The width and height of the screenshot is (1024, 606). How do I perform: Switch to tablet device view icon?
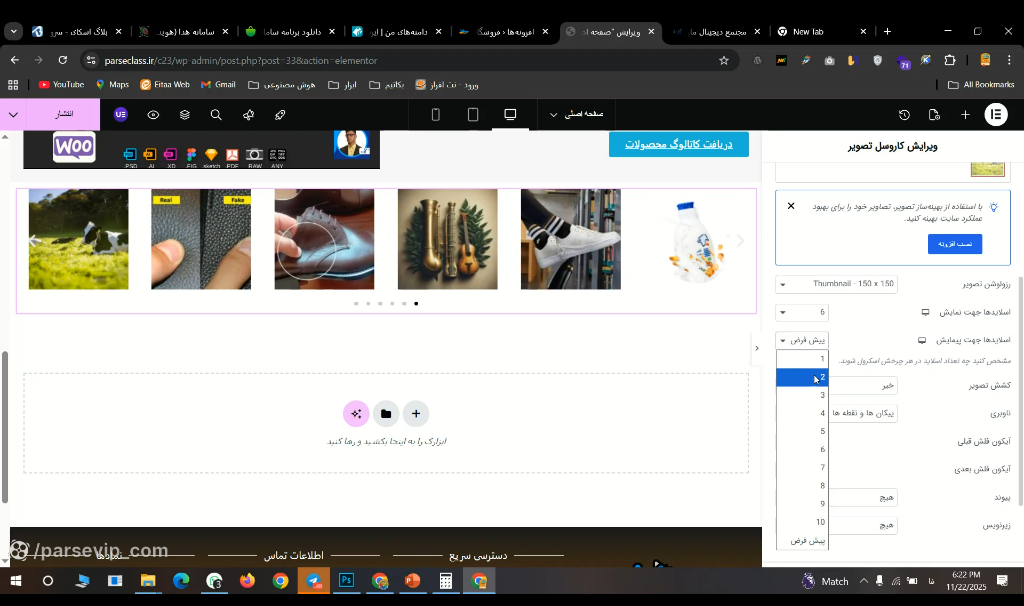473,115
